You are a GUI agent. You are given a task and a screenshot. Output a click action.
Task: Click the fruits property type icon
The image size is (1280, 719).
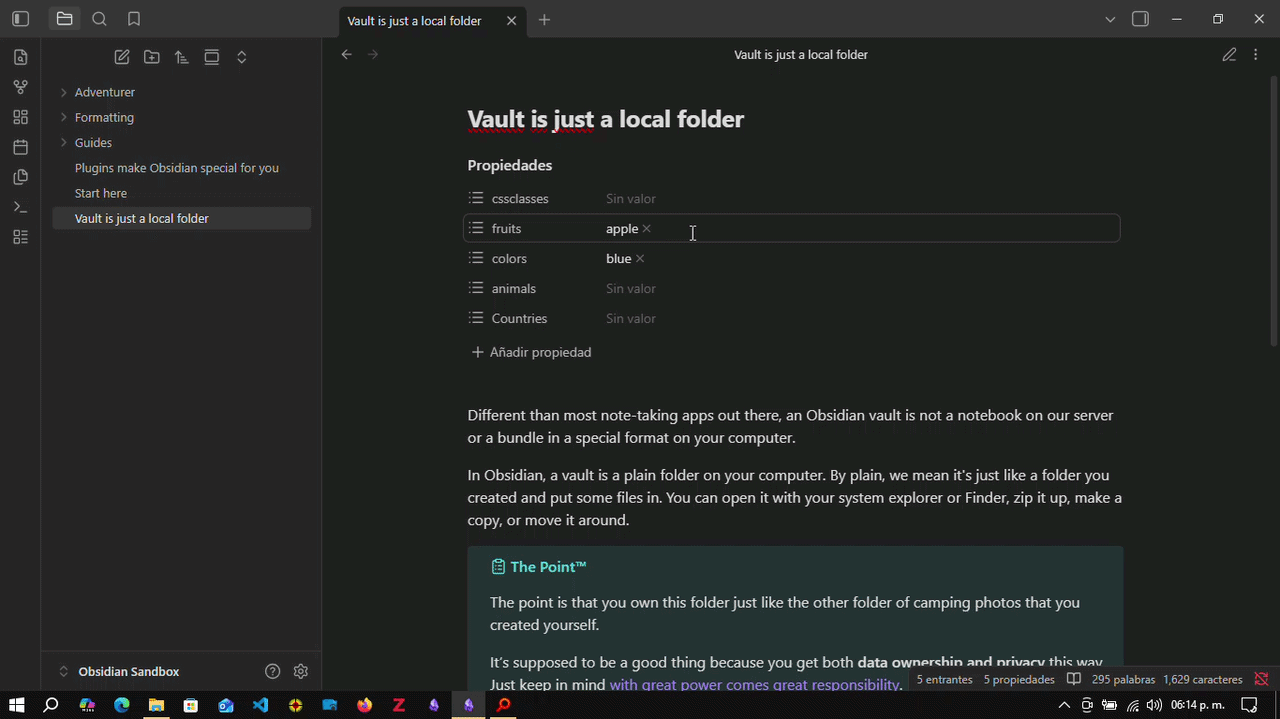tap(476, 228)
